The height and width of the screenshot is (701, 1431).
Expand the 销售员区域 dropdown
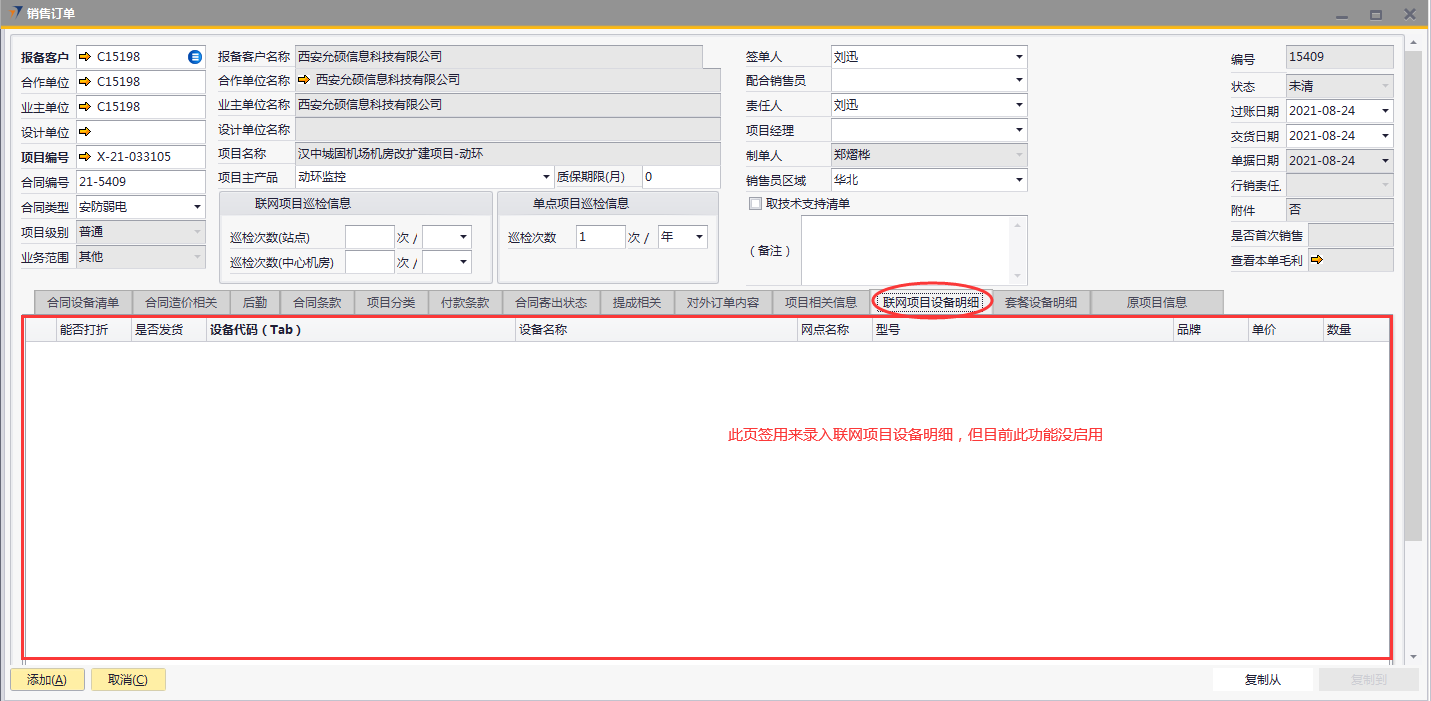[x=1019, y=180]
